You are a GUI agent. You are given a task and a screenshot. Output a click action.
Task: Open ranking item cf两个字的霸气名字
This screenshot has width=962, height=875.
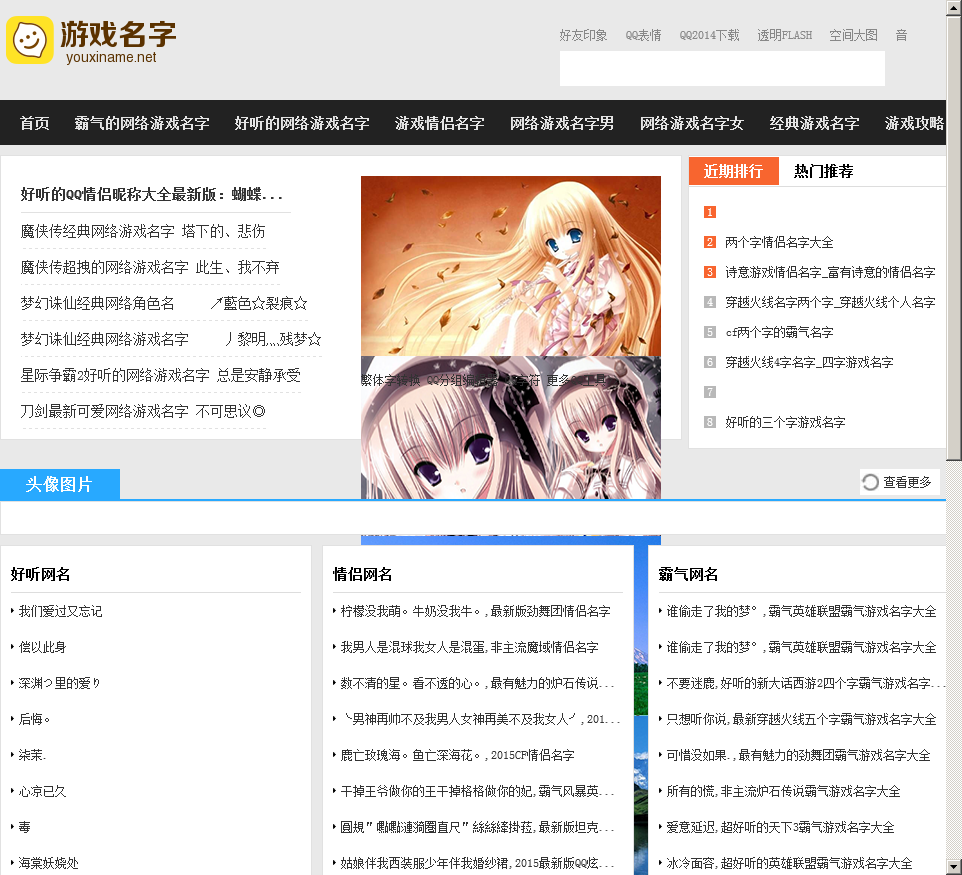779,333
